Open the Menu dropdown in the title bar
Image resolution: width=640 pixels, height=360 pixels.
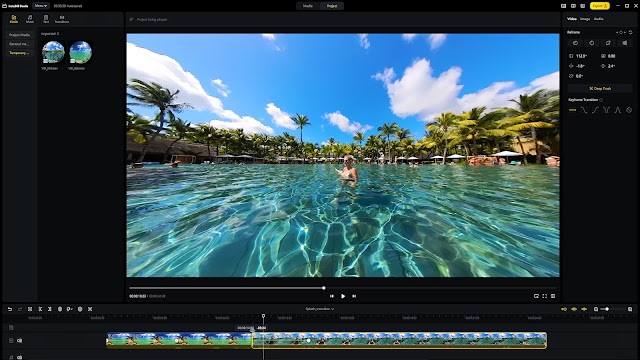tap(40, 6)
